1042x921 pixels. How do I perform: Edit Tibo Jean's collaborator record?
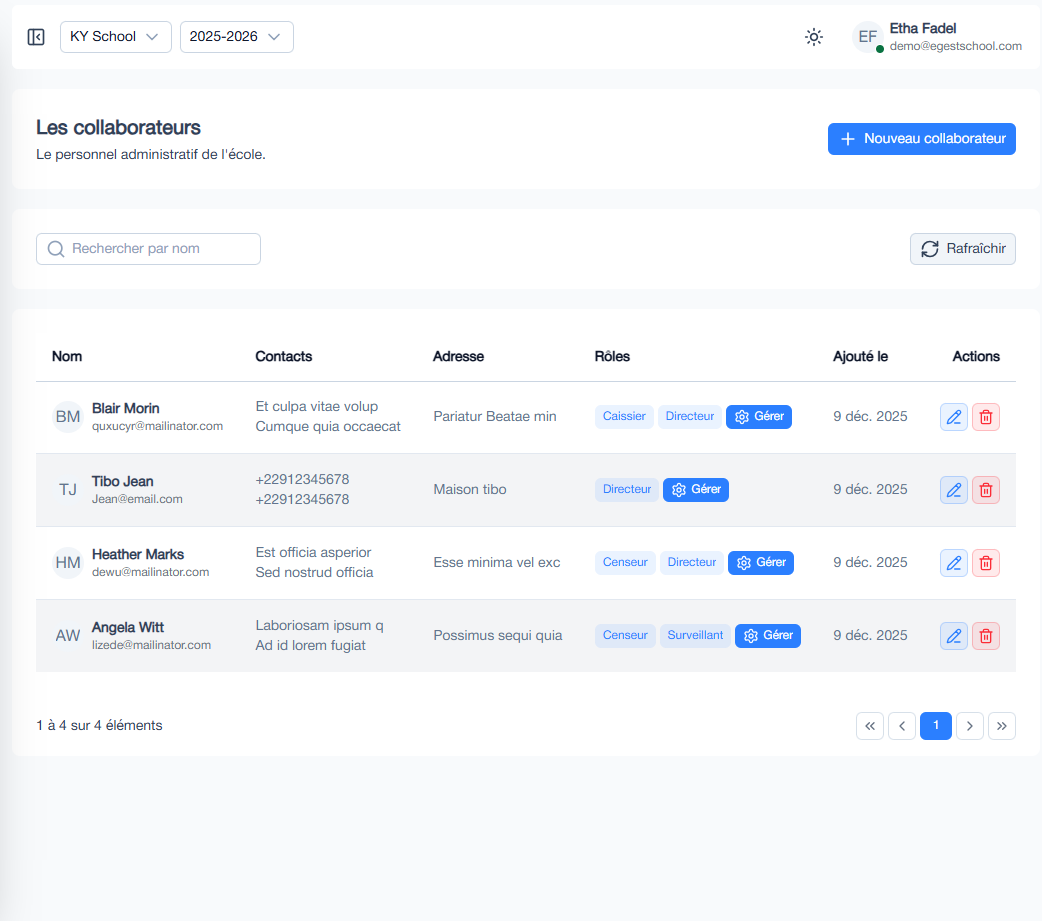click(954, 490)
